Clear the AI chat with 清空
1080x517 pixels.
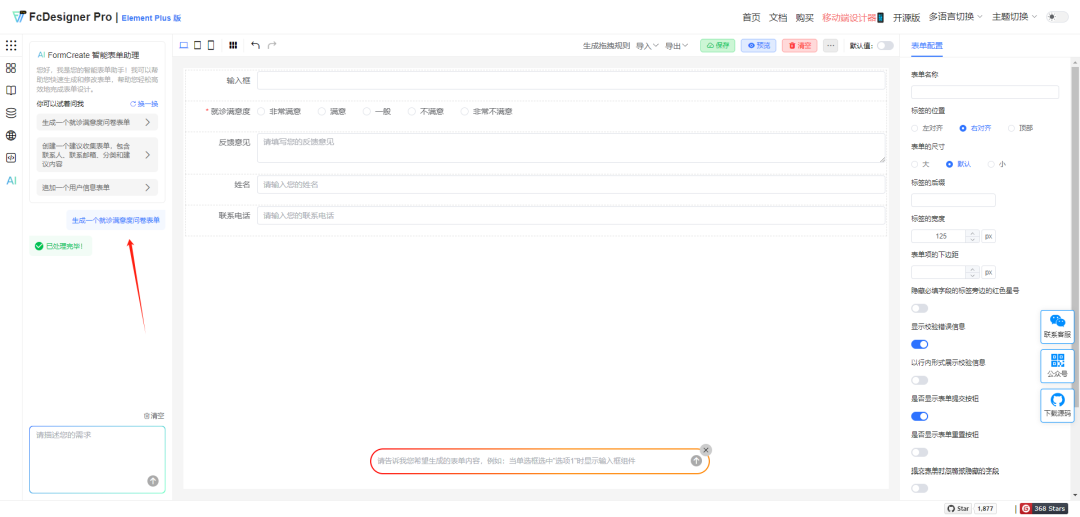(154, 416)
